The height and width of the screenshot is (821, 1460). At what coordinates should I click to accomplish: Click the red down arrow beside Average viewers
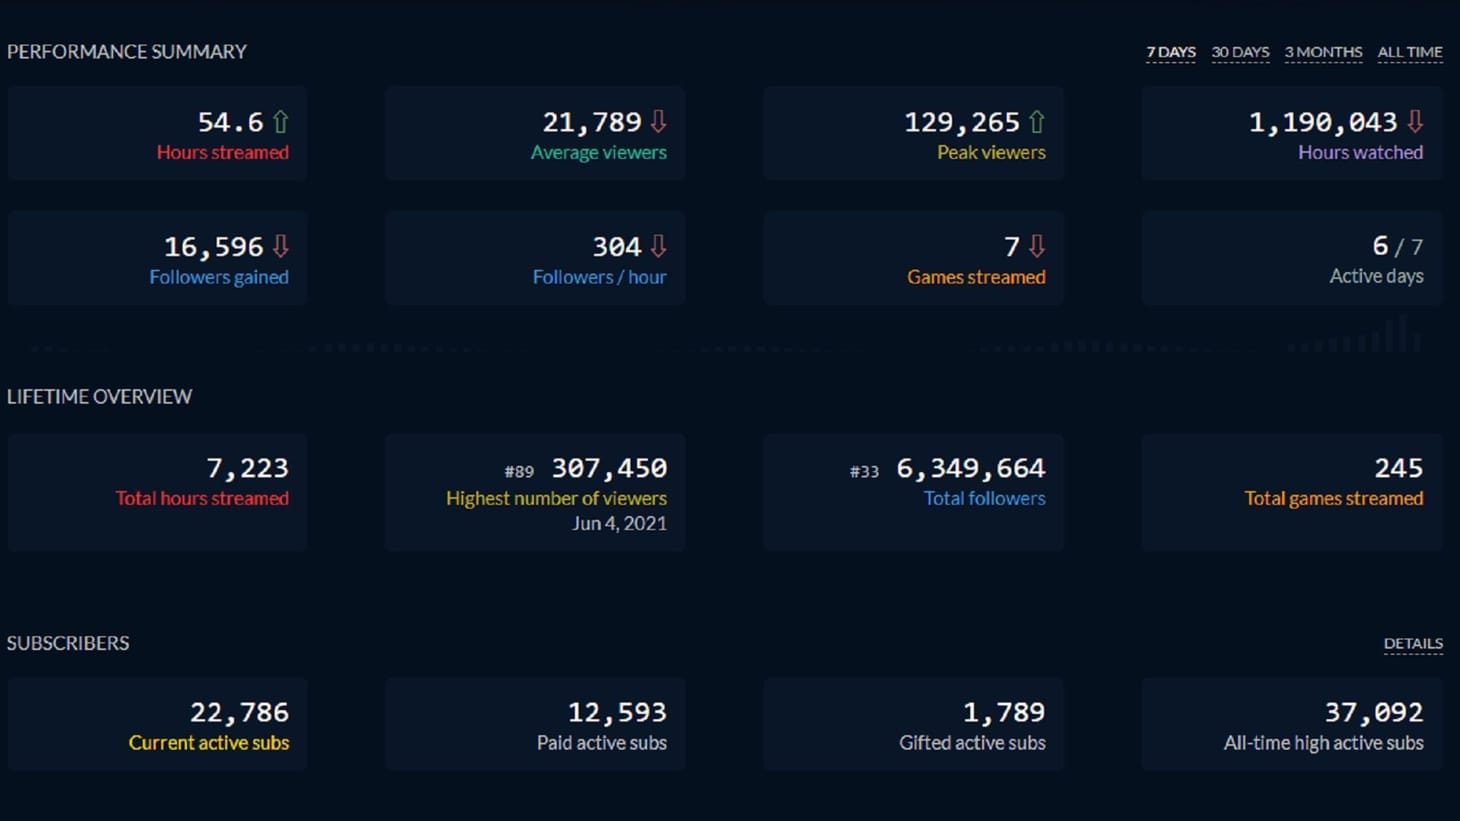click(658, 122)
